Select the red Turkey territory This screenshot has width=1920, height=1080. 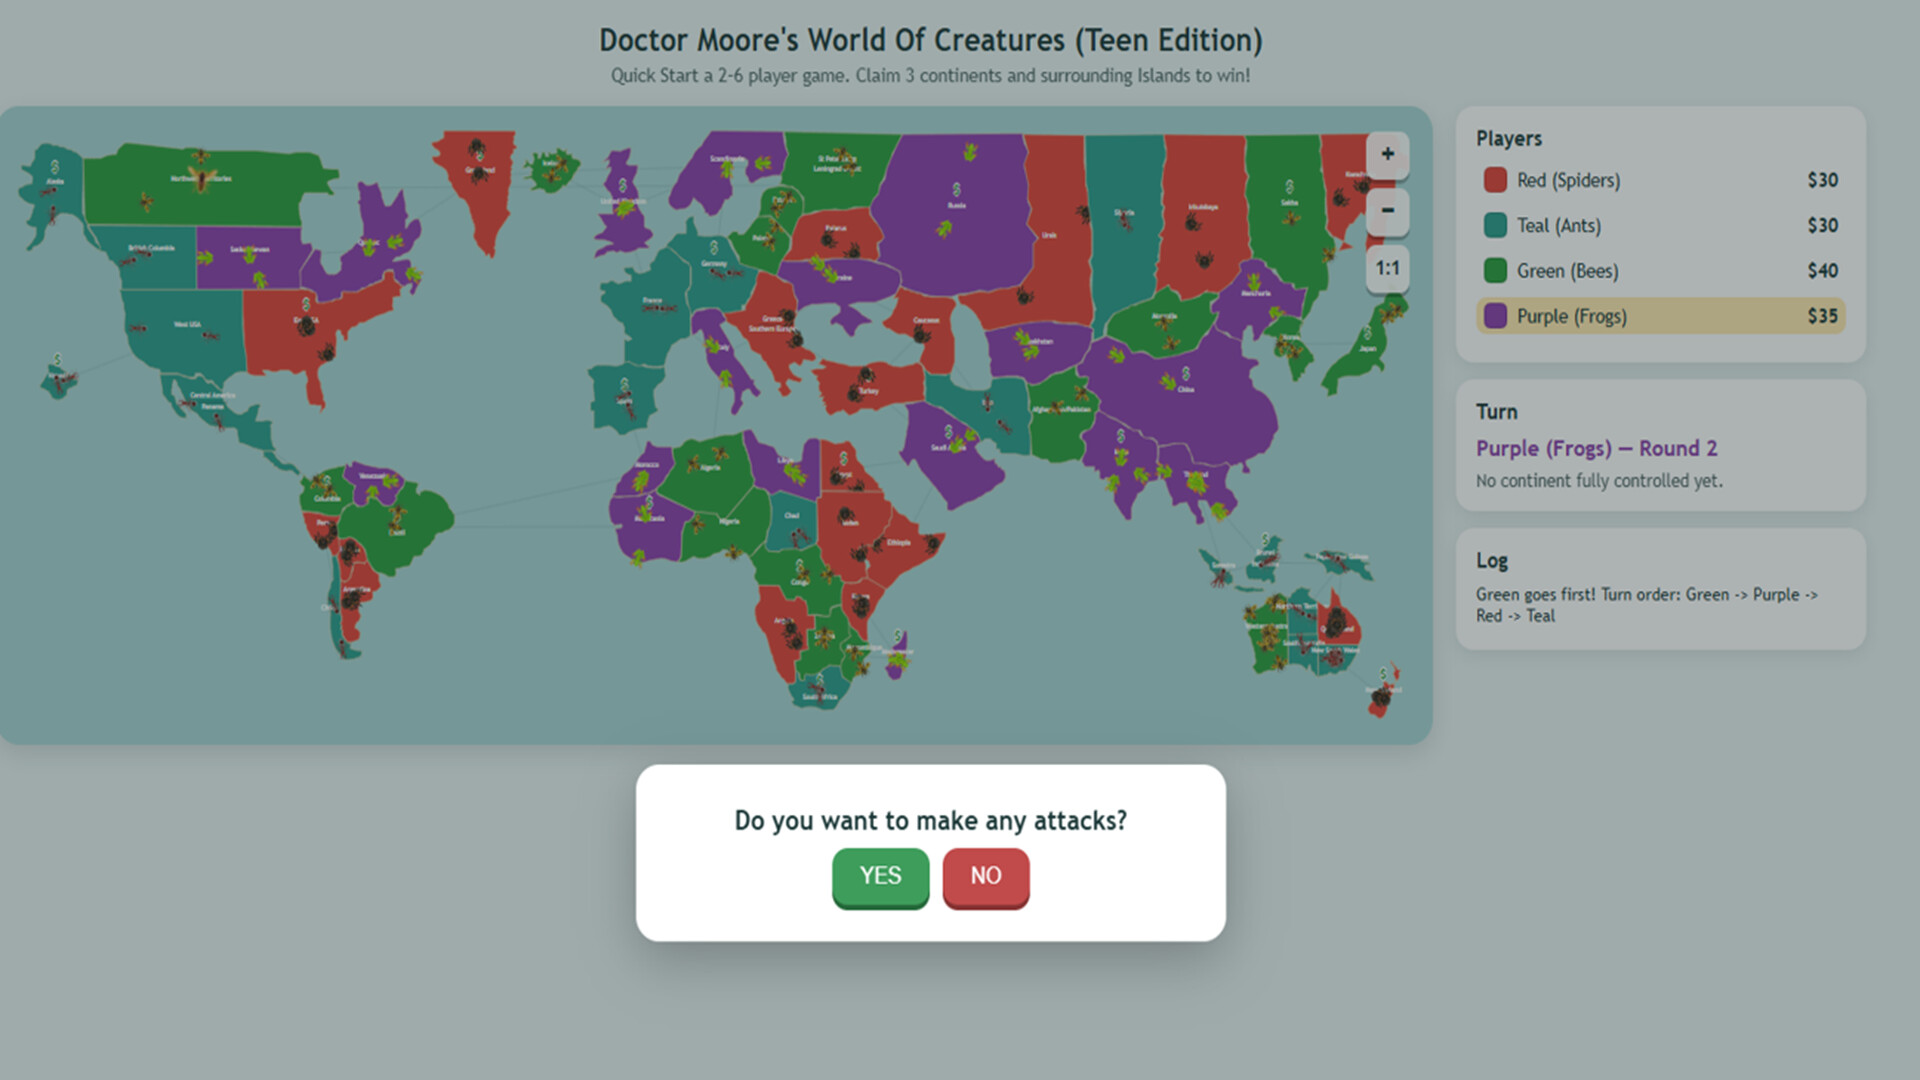[868, 387]
